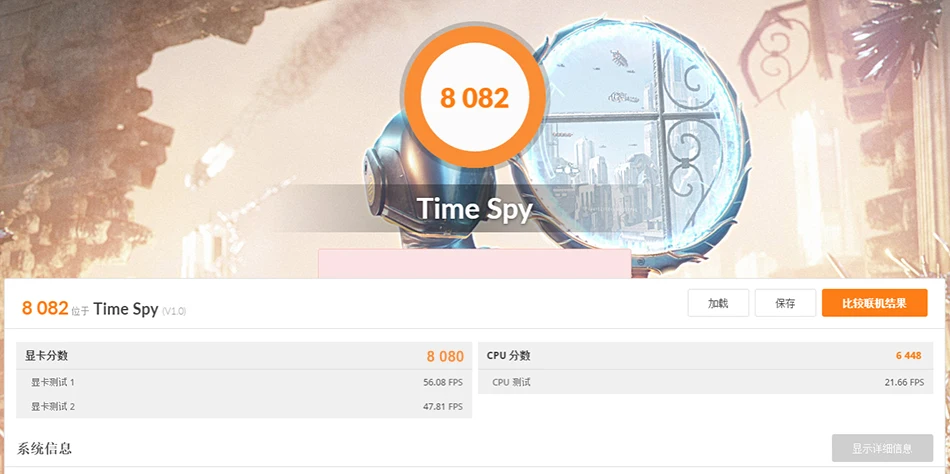Click the 系统信息 section heading

44,449
